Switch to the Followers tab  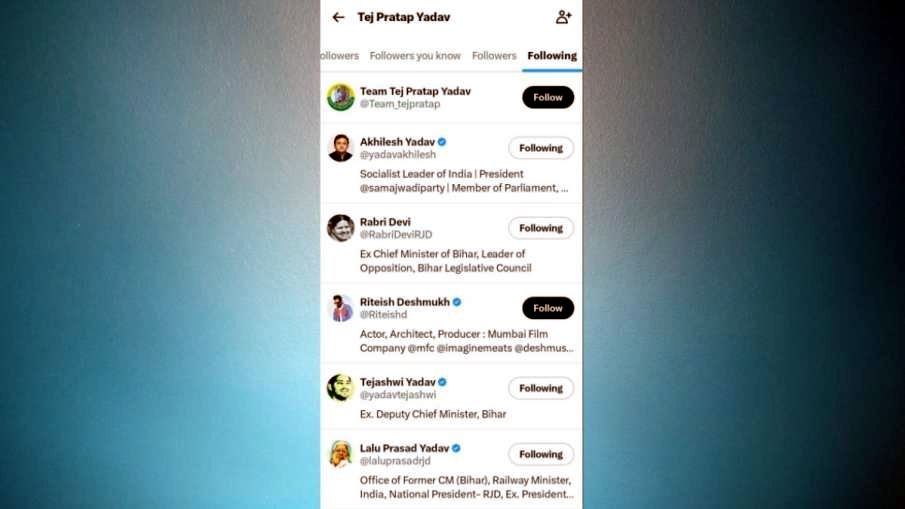click(x=494, y=56)
